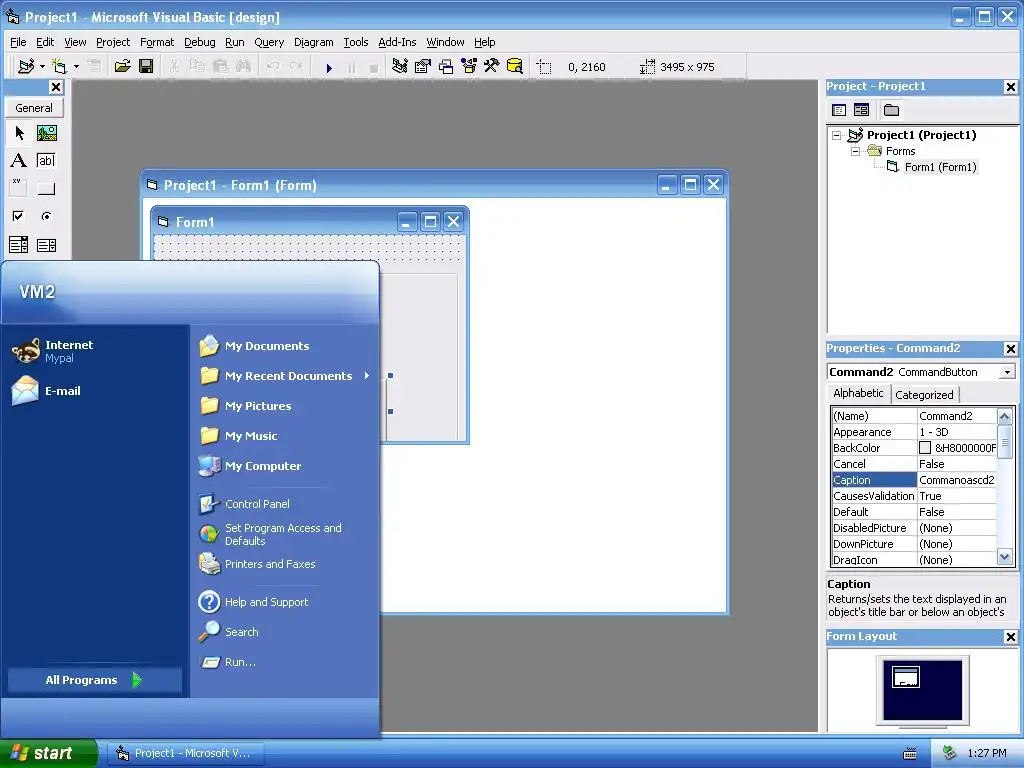Collapse the Forms folder node
The image size is (1024, 768).
[856, 151]
